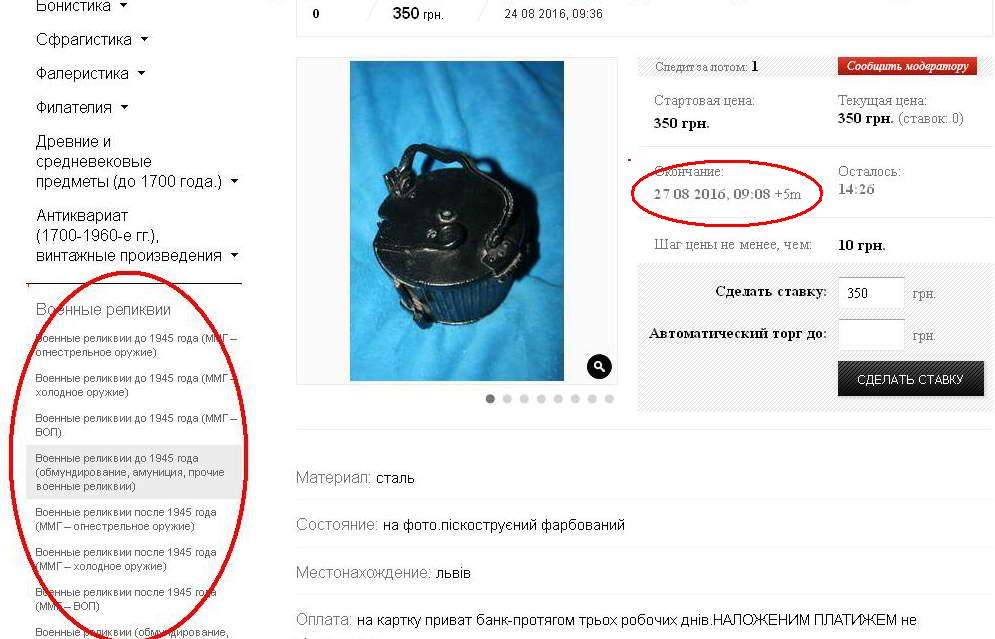
Task: Expand the Антиквариат category arrow
Action: click(x=234, y=256)
